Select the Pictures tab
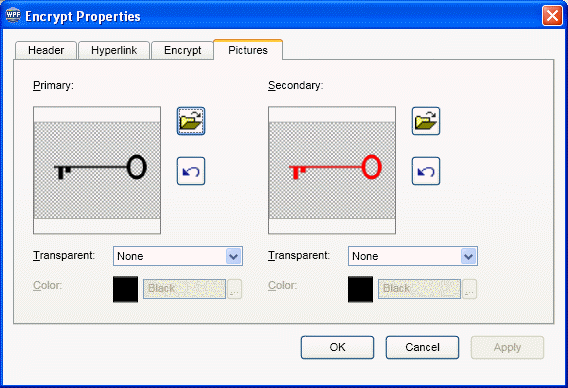The height and width of the screenshot is (388, 568). point(248,50)
